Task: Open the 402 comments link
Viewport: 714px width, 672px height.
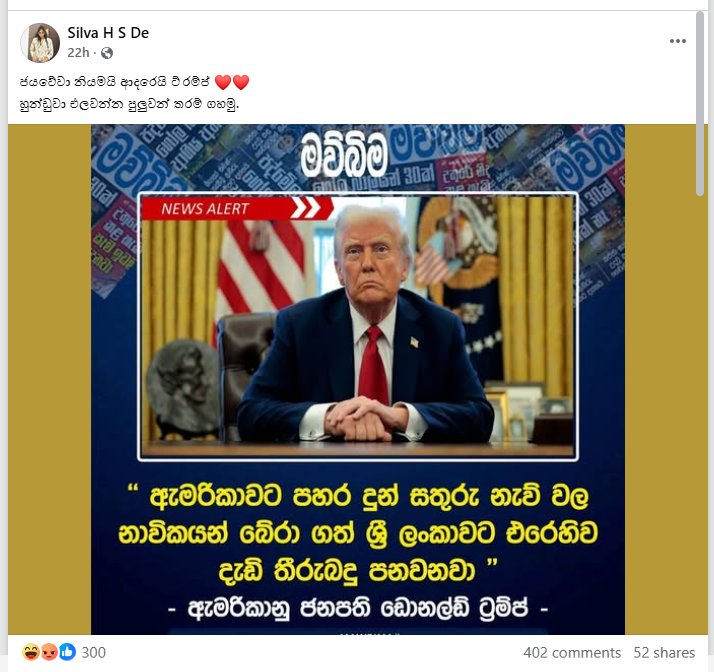Action: [x=572, y=652]
